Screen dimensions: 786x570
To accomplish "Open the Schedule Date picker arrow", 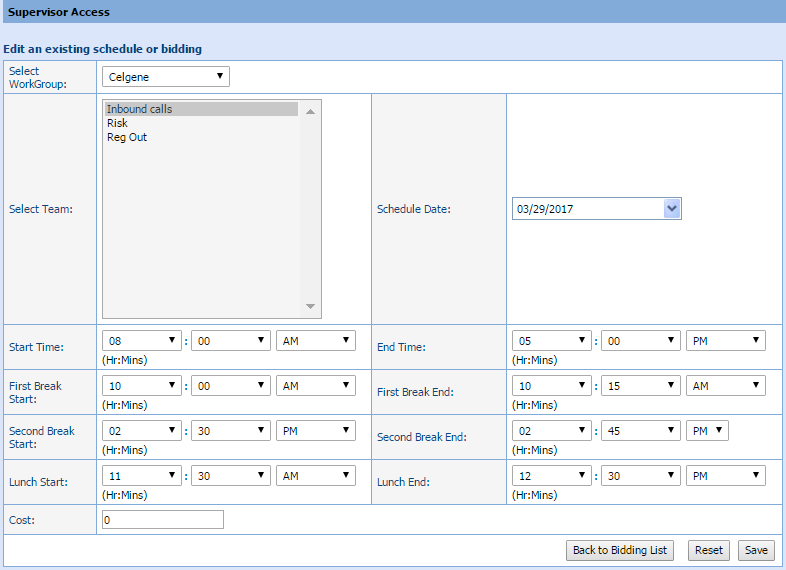I will click(672, 208).
